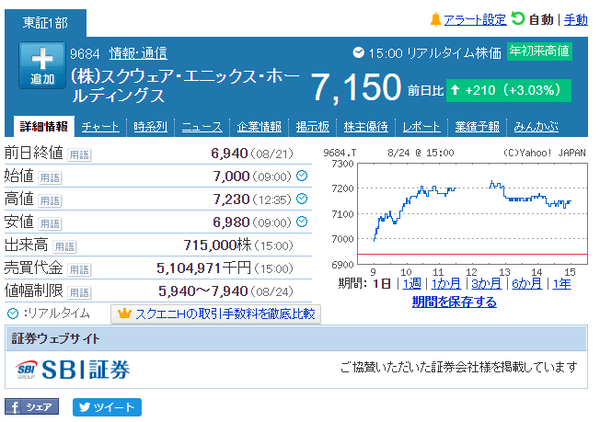Open the 株主優待 tab
Image resolution: width=600 pixels, height=422 pixels.
click(x=366, y=127)
